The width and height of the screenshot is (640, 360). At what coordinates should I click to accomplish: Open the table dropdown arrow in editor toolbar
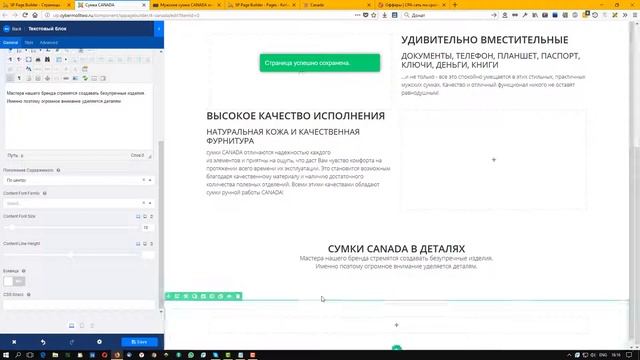tap(66, 60)
